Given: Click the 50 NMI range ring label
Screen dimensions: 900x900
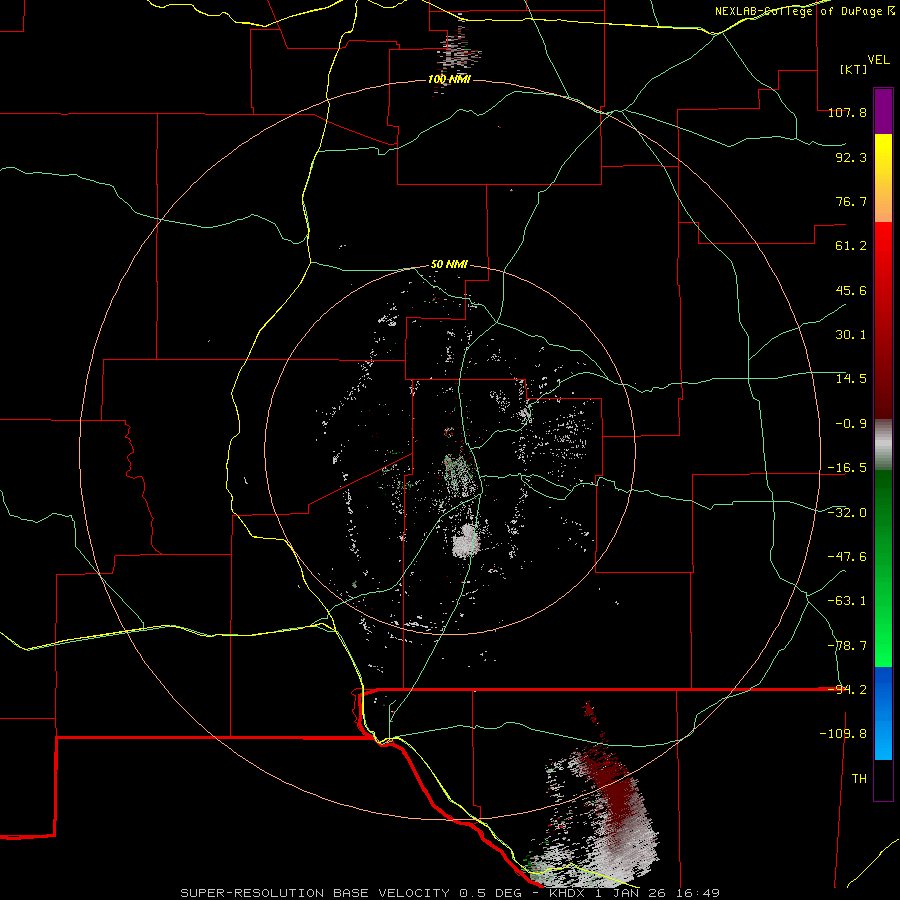Looking at the screenshot, I should pos(449,265).
